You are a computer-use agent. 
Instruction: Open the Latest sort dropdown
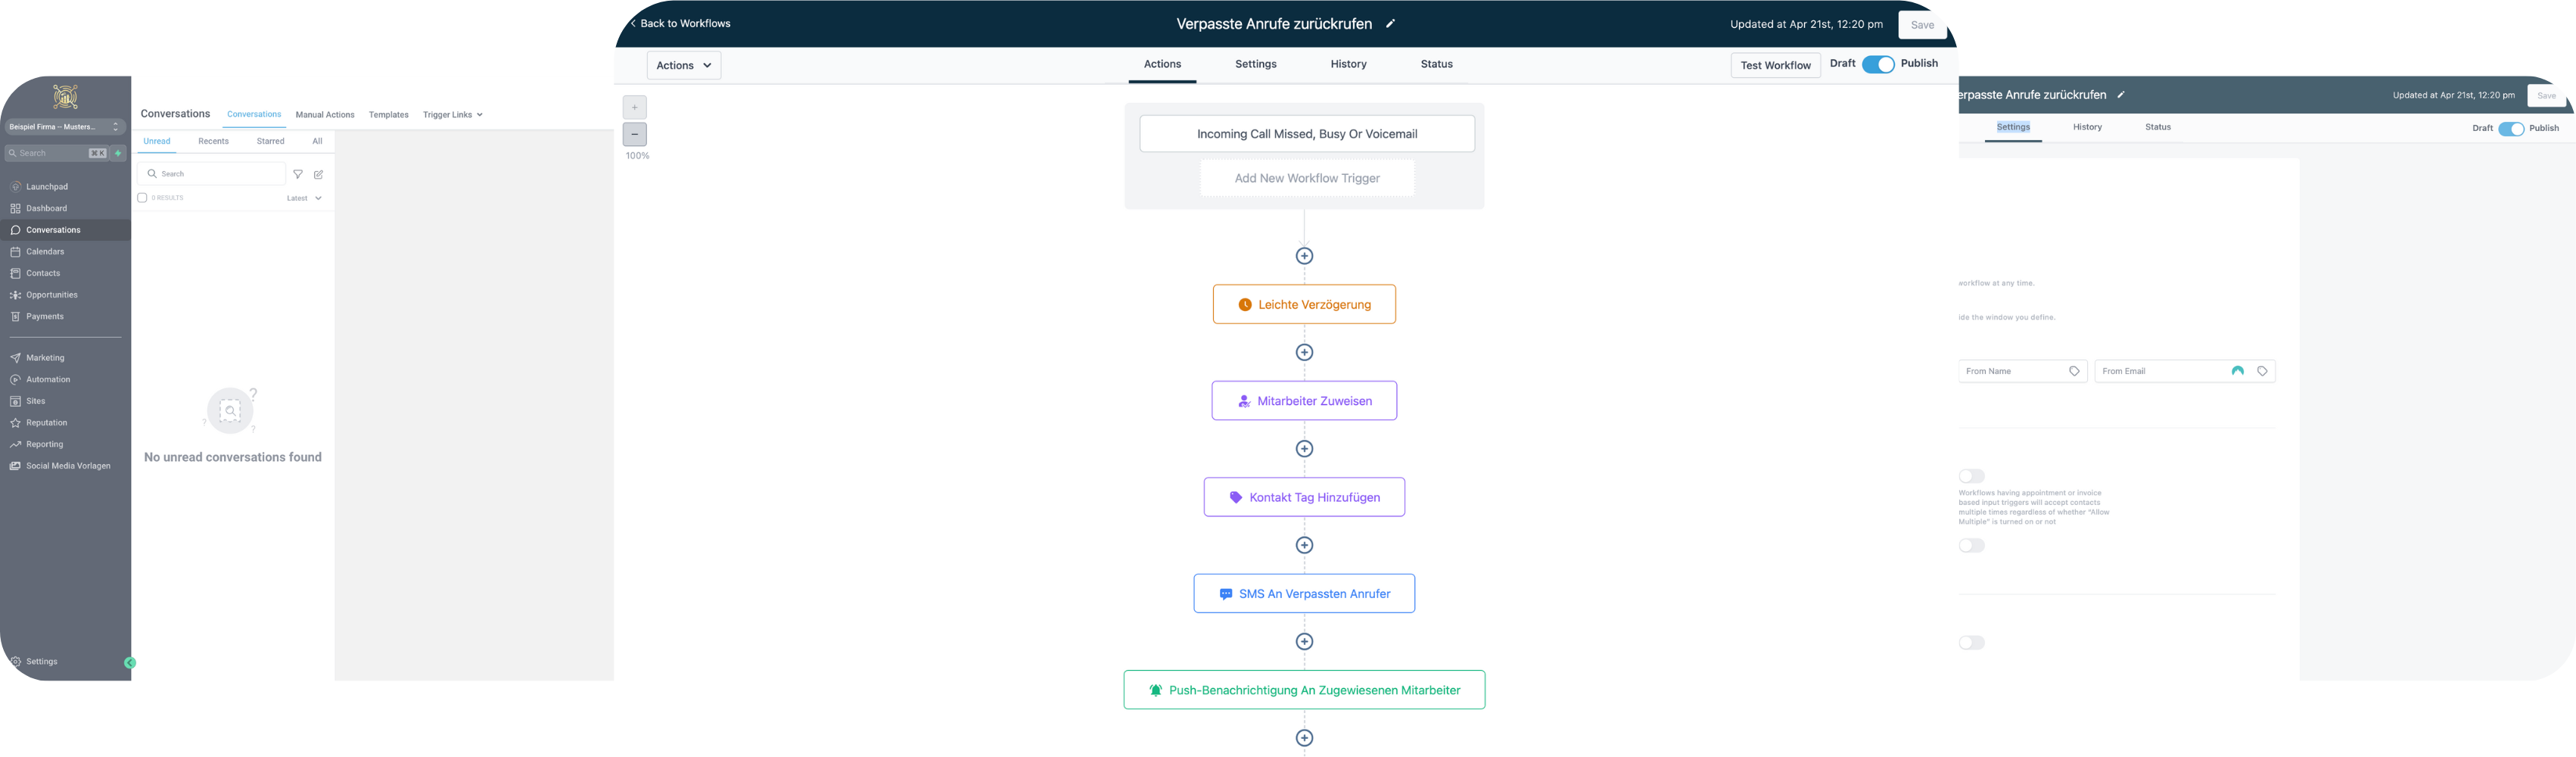pyautogui.click(x=304, y=198)
